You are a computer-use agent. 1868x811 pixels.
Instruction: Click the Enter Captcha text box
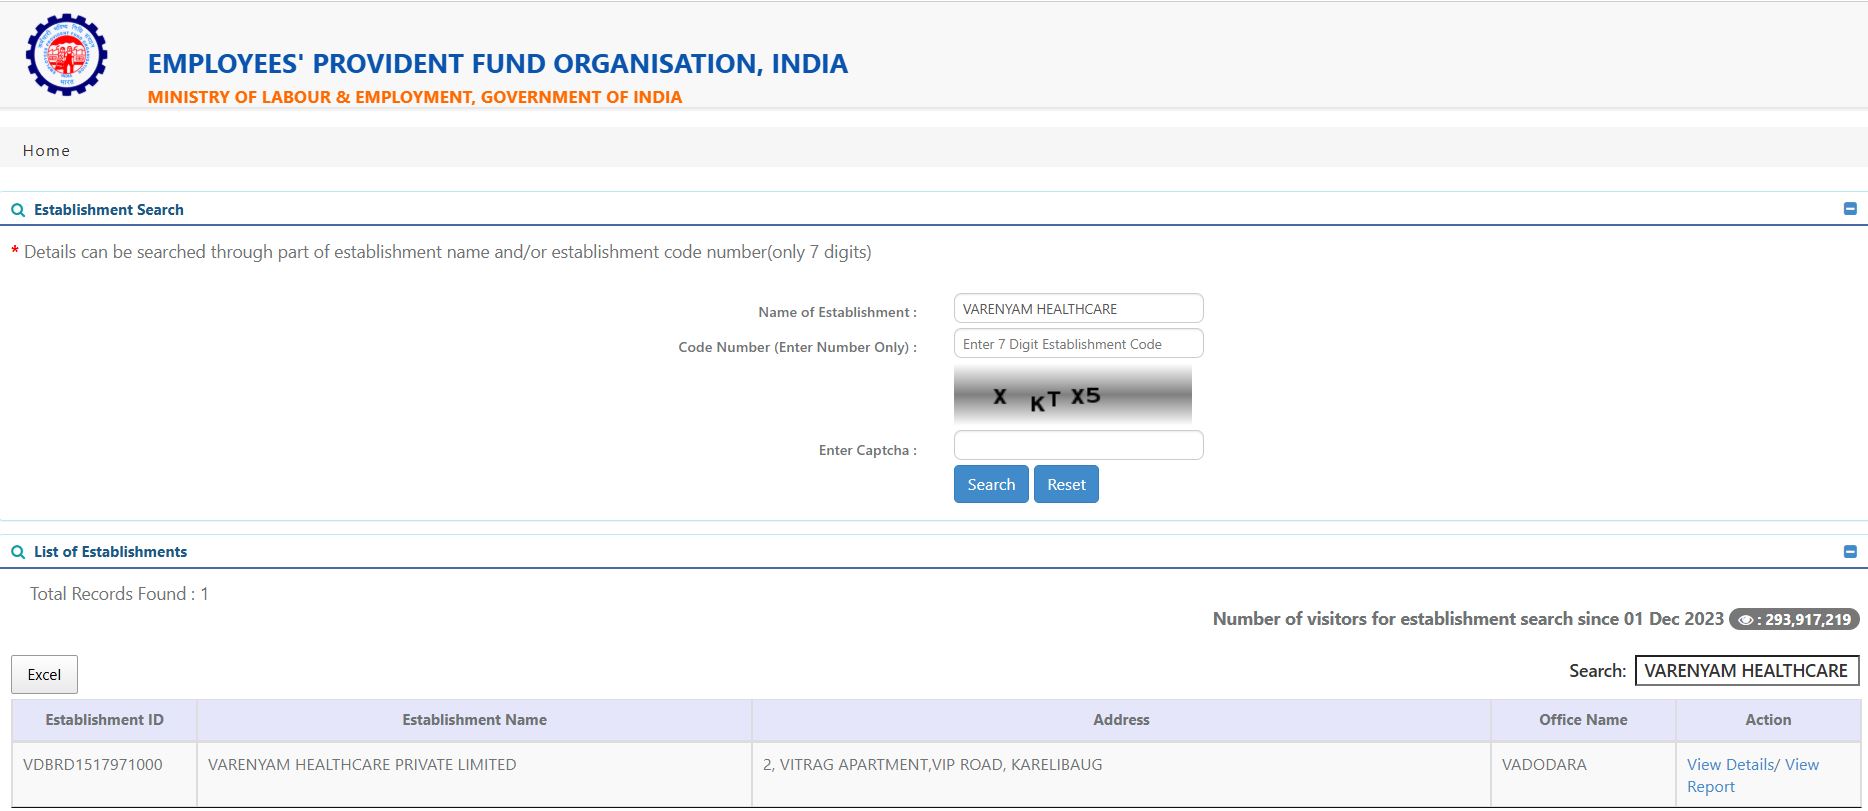click(x=1078, y=445)
